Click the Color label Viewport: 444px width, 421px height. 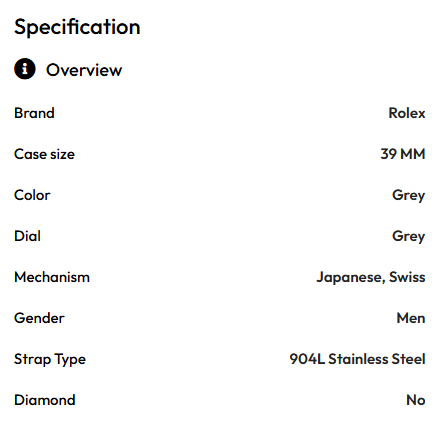point(32,195)
